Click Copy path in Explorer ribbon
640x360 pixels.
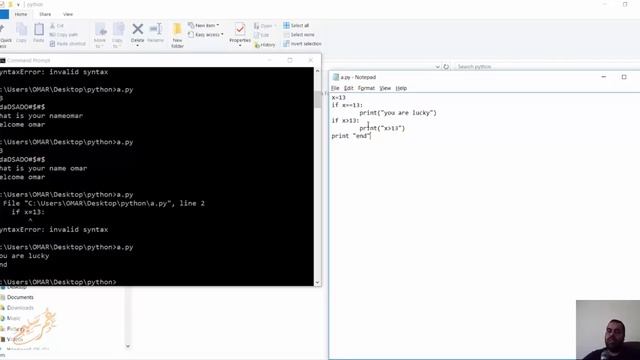click(x=63, y=35)
